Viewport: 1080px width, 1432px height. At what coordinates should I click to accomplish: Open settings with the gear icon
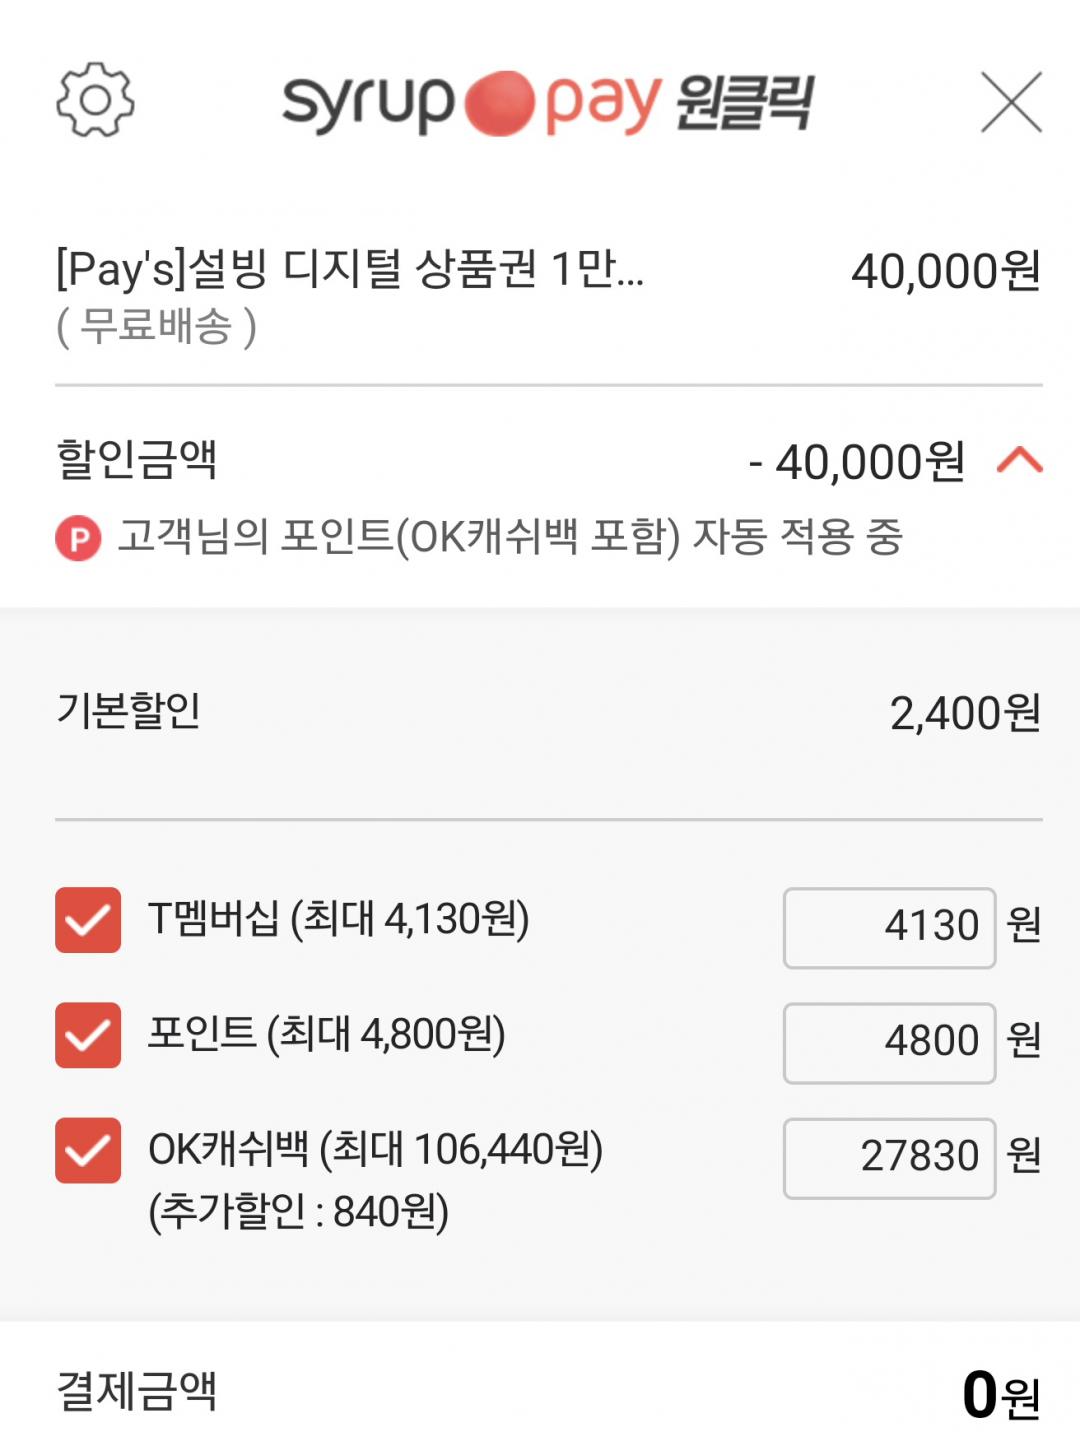pyautogui.click(x=95, y=100)
